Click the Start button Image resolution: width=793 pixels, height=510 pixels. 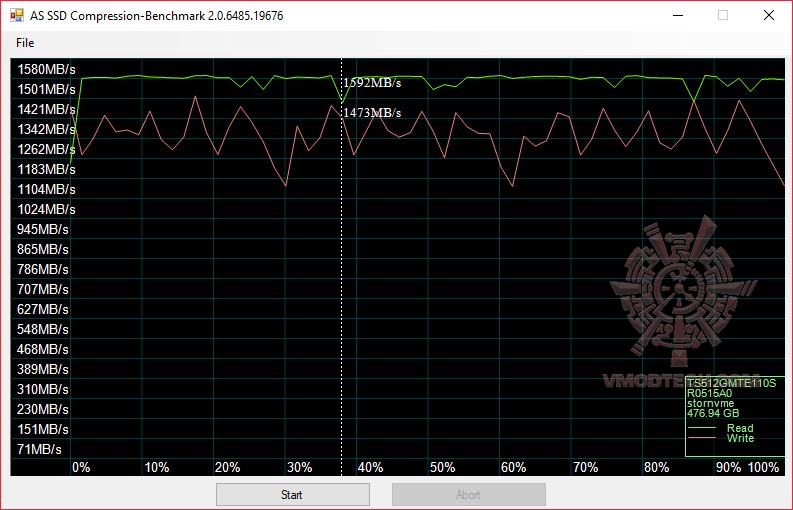(x=293, y=494)
